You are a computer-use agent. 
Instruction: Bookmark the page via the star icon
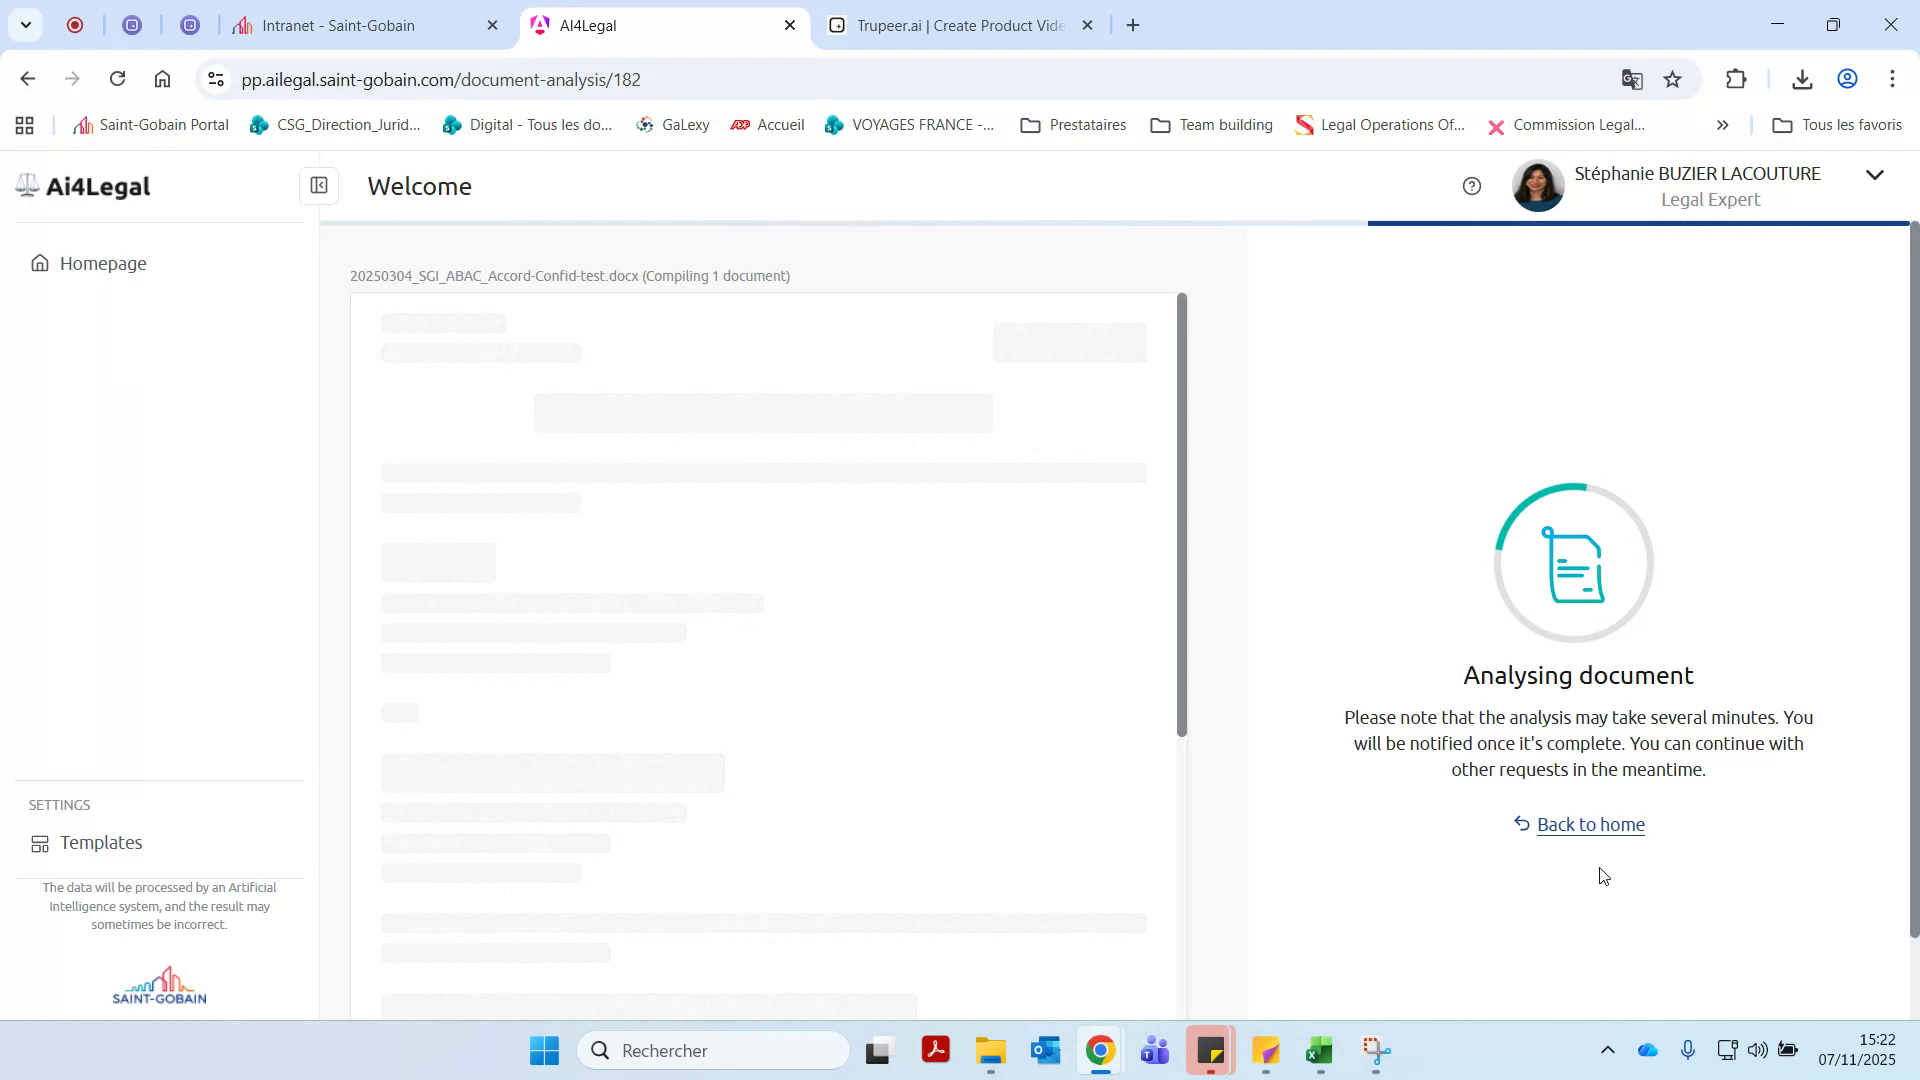pyautogui.click(x=1673, y=79)
